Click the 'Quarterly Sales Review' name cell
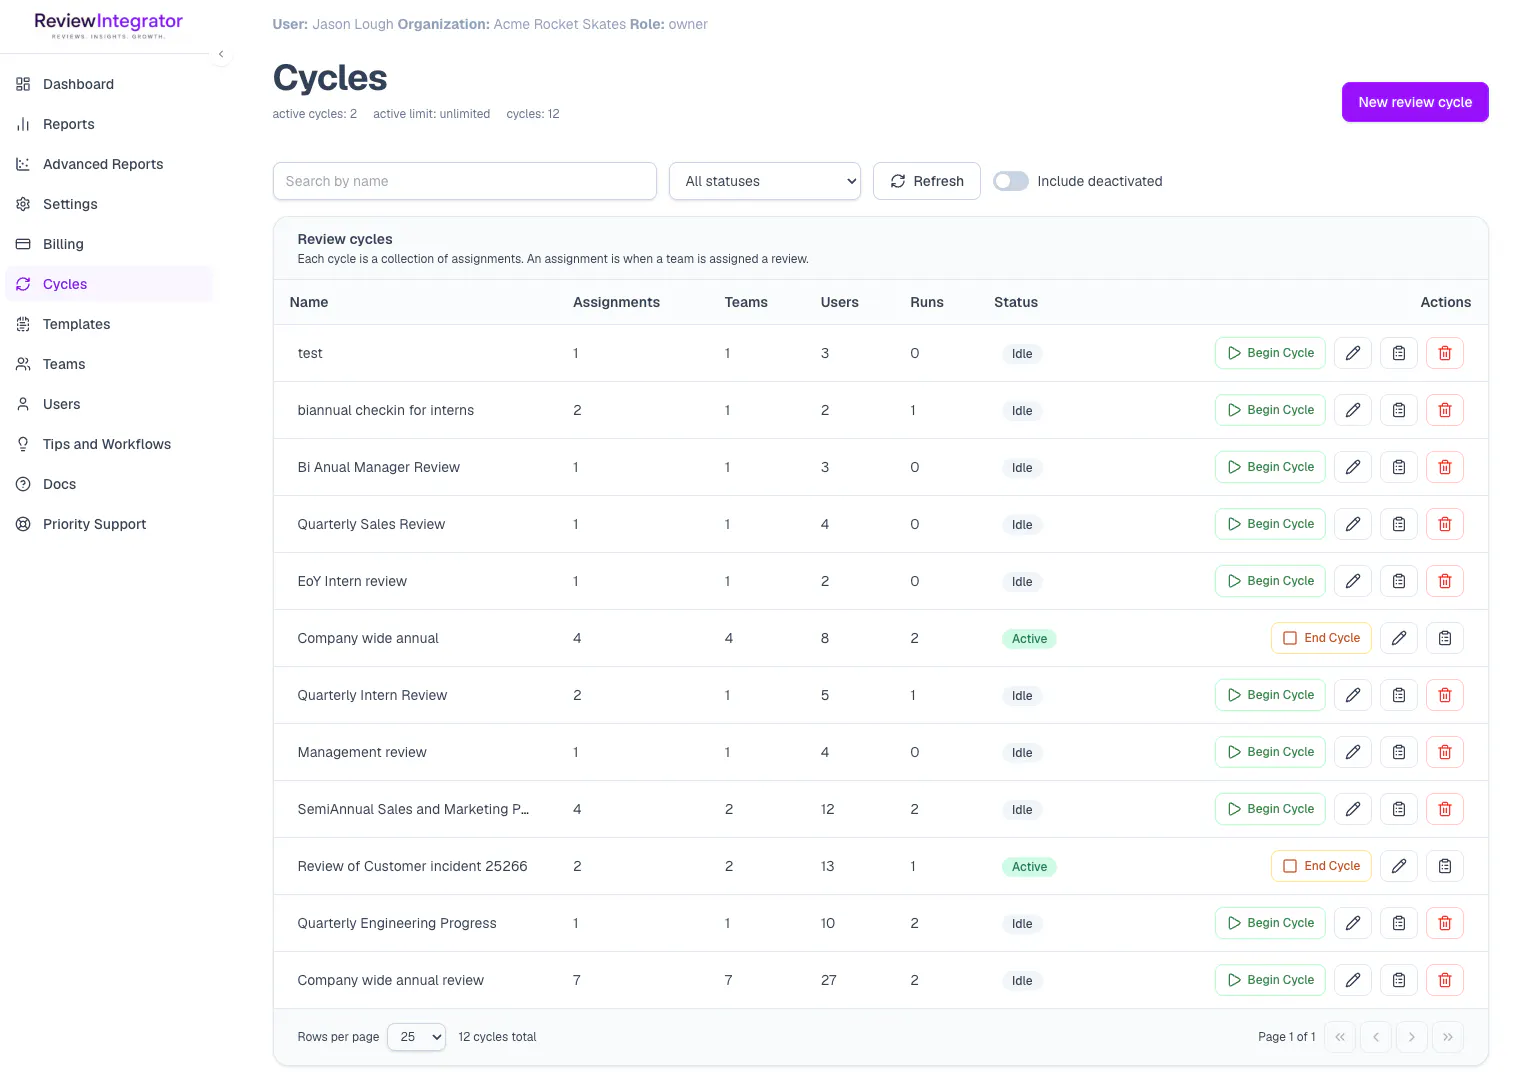The image size is (1537, 1088). [x=371, y=524]
